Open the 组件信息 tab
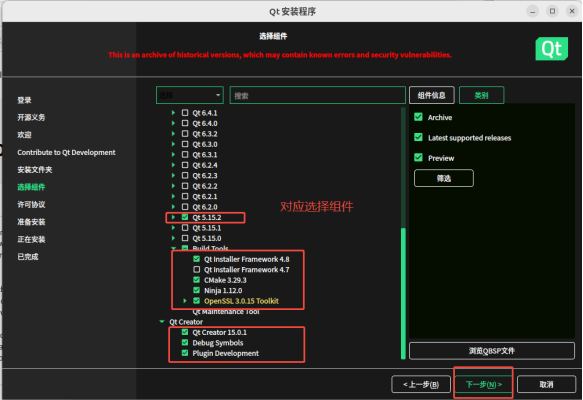 coord(432,95)
